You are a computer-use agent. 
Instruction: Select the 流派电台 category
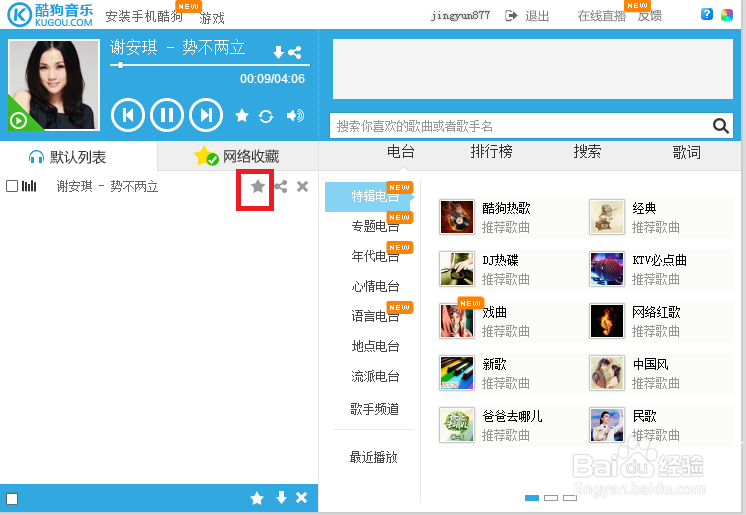pyautogui.click(x=375, y=376)
